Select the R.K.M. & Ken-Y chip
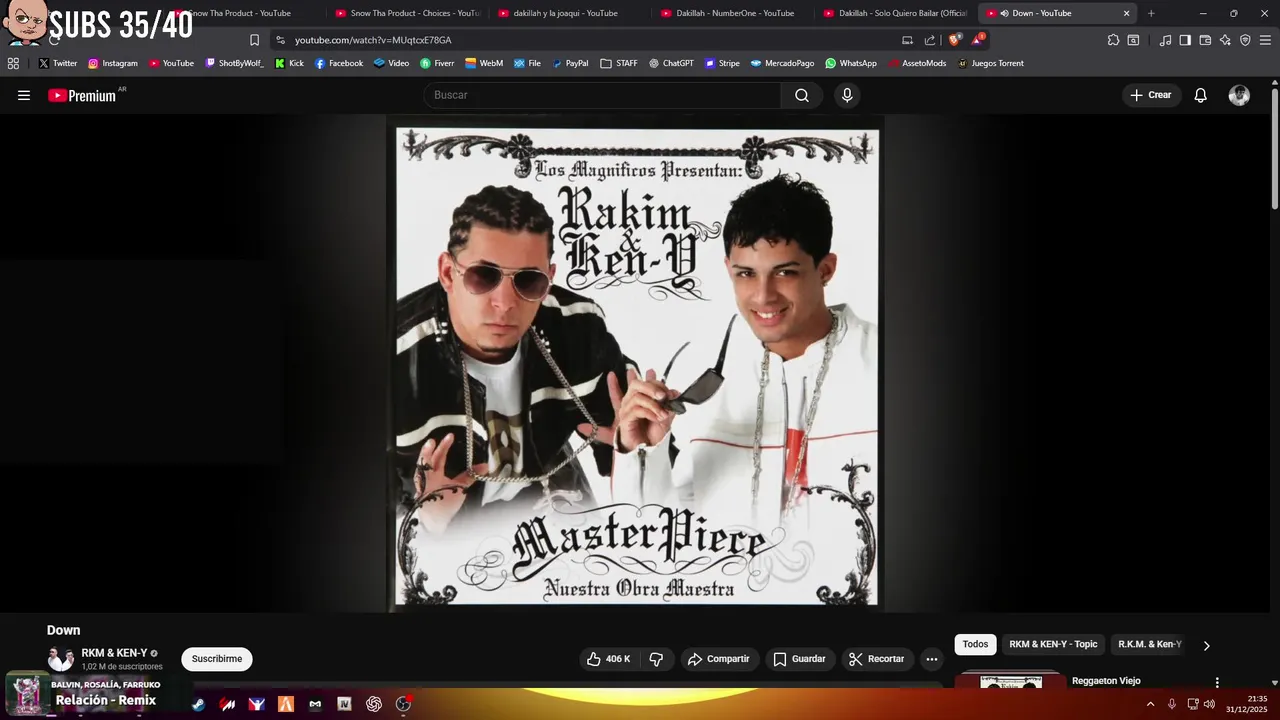This screenshot has height=720, width=1280. [x=1150, y=644]
